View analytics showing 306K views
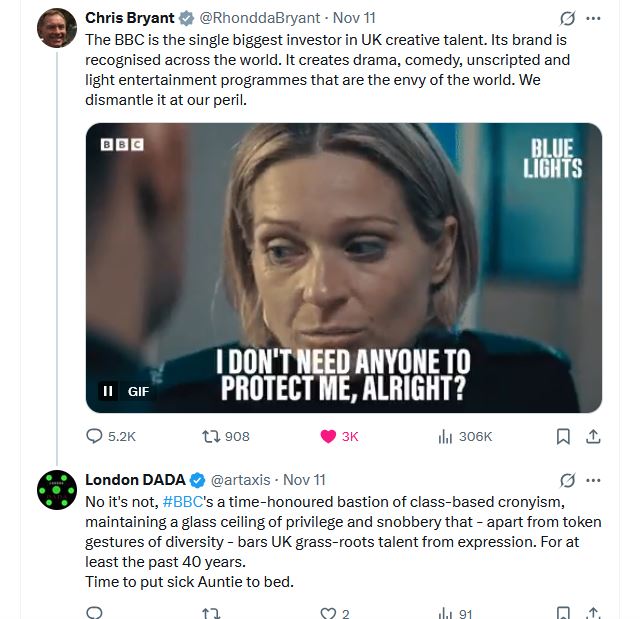Viewport: 640px width, 619px height. 444,436
